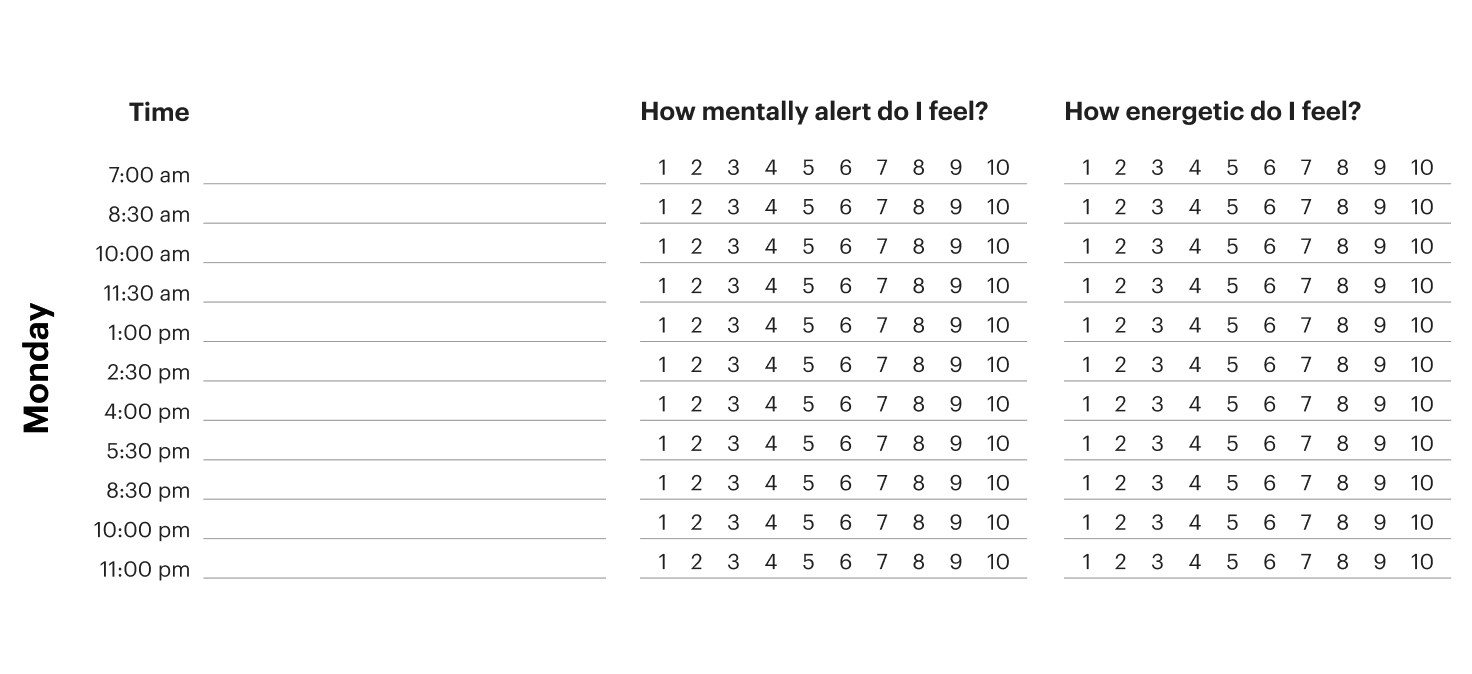Screen dimensions: 1472x674
Task: Click the Time column header
Action: click(x=159, y=113)
